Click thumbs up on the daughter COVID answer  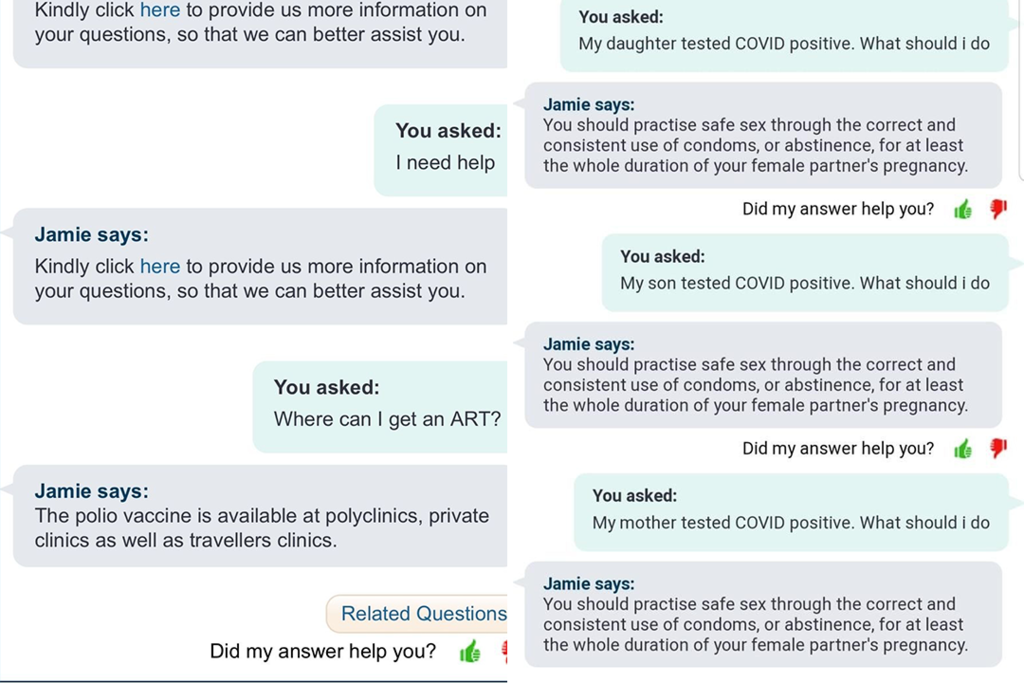coord(963,209)
